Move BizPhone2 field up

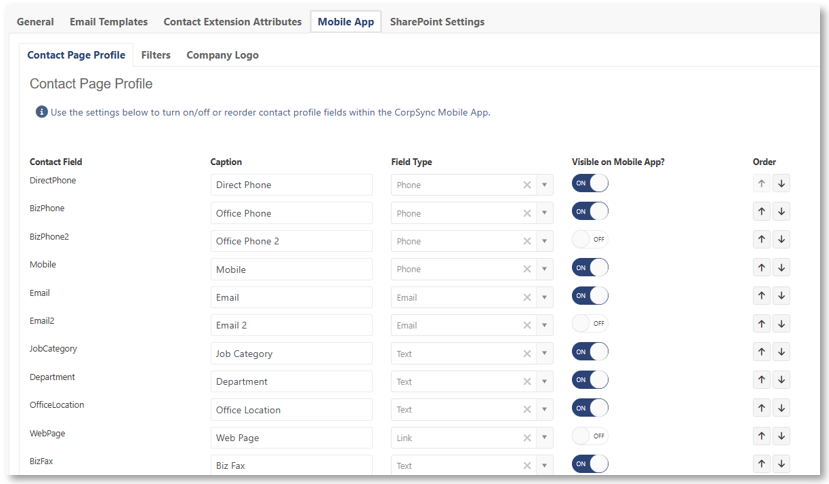point(761,240)
